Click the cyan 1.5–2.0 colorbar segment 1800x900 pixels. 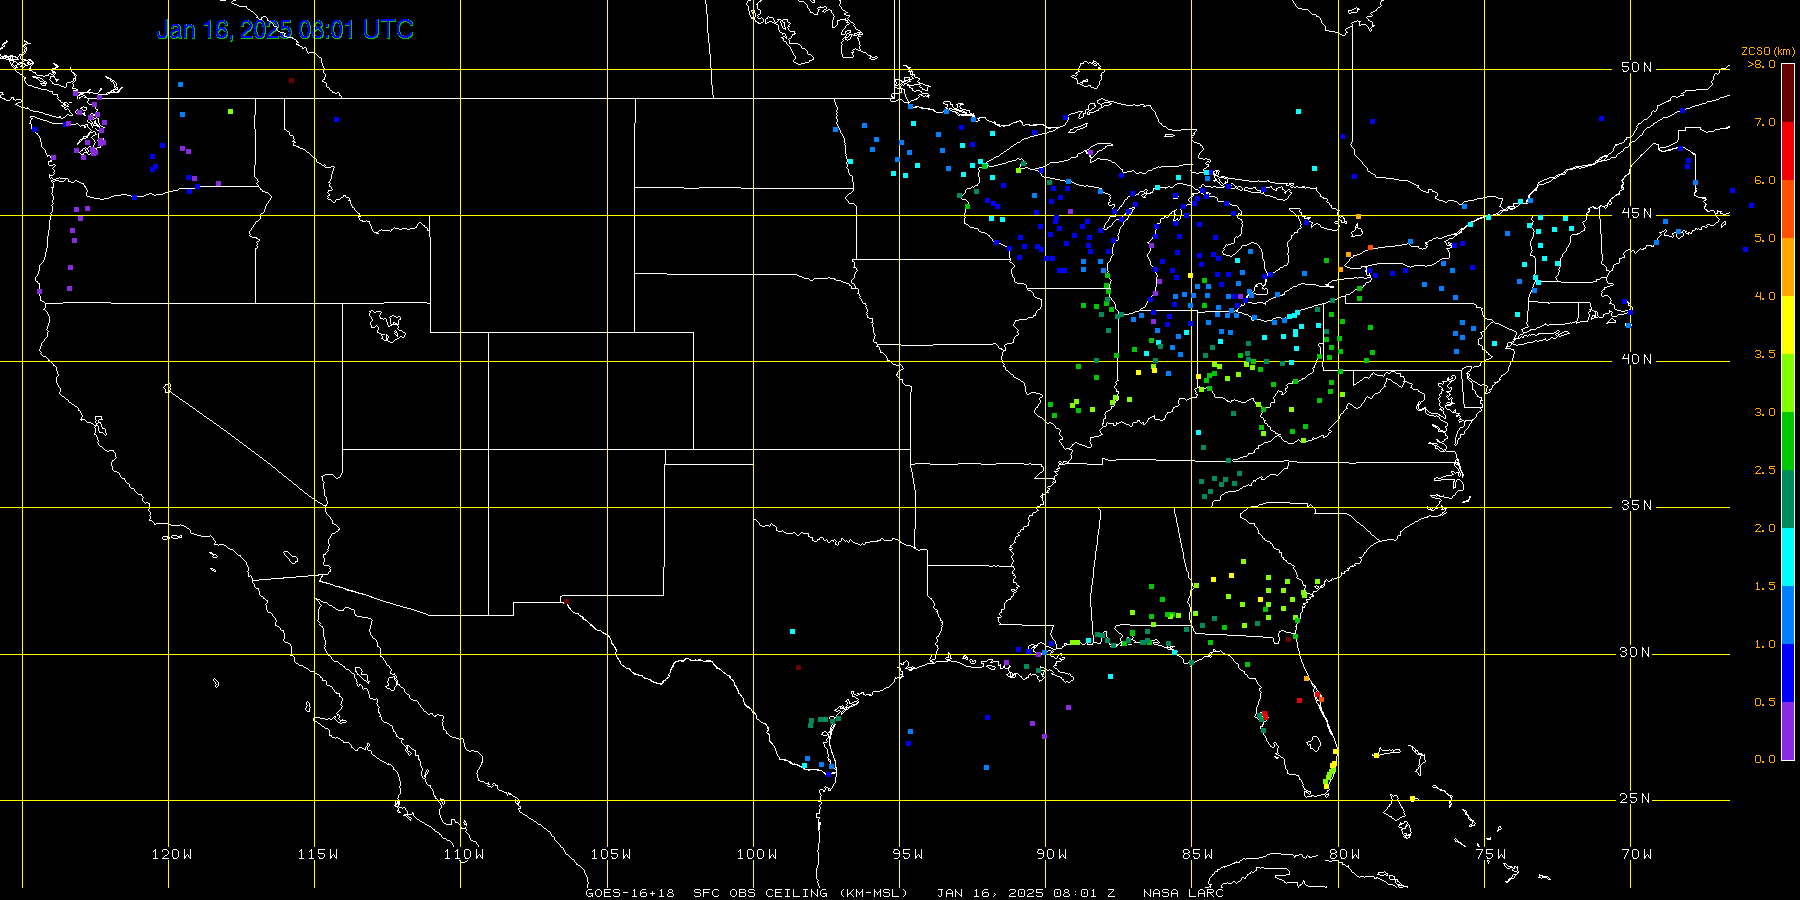[x=1787, y=557]
